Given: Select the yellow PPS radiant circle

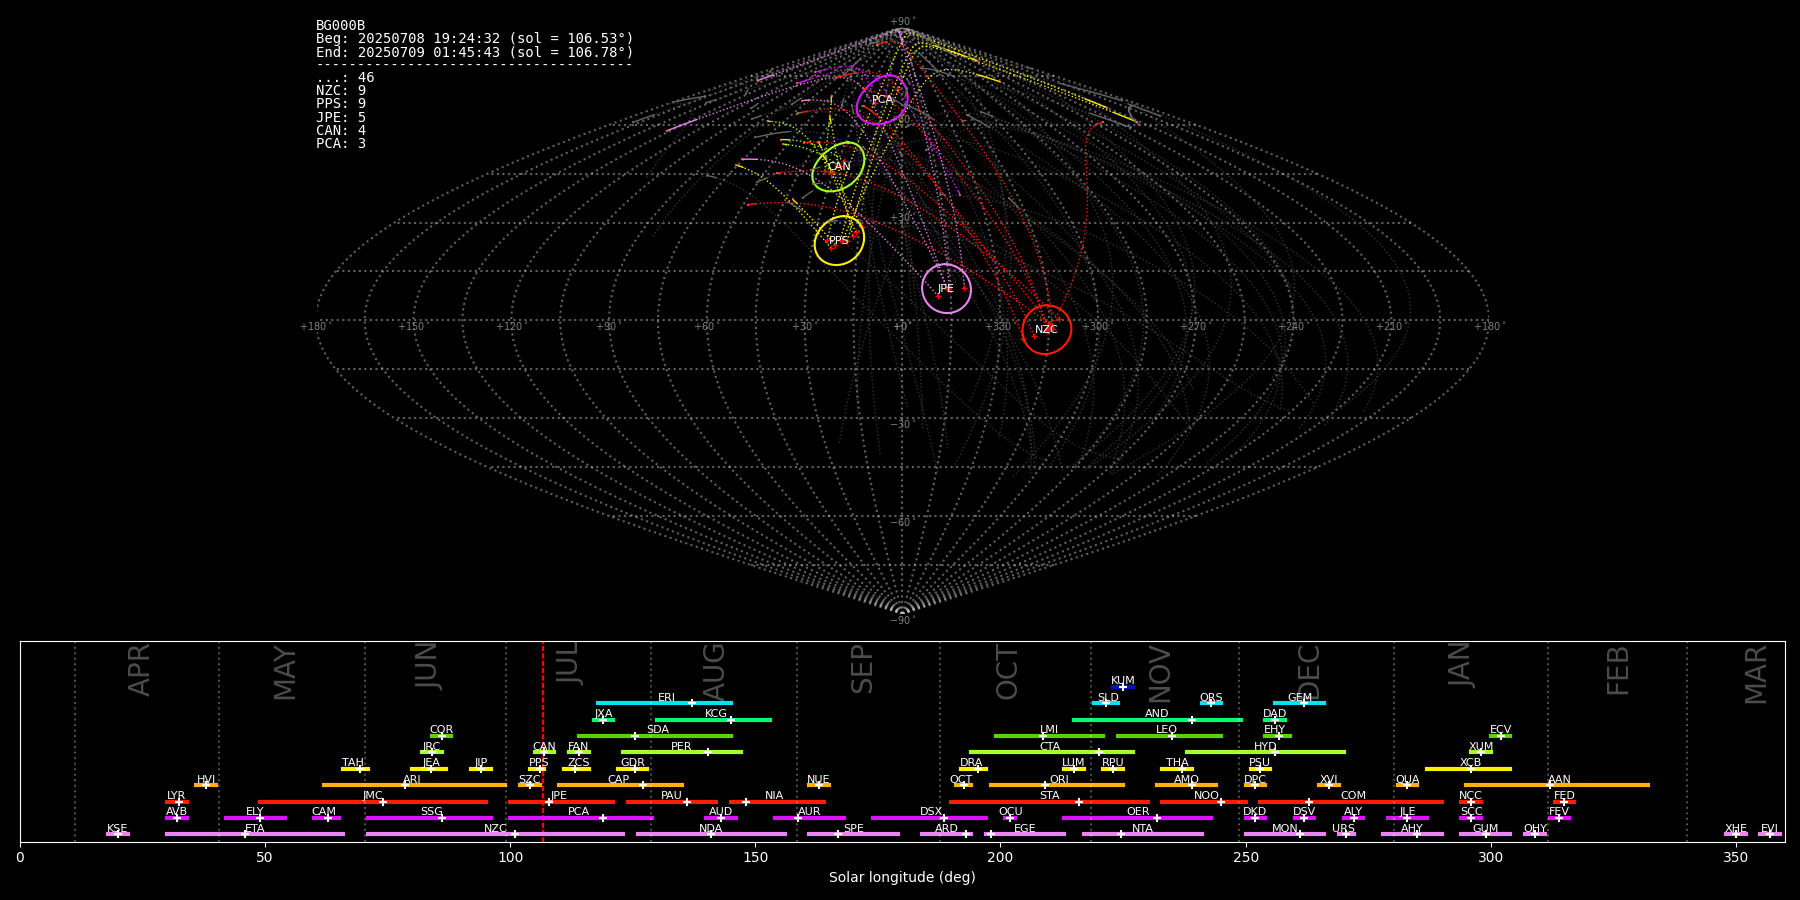Looking at the screenshot, I should pos(839,241).
